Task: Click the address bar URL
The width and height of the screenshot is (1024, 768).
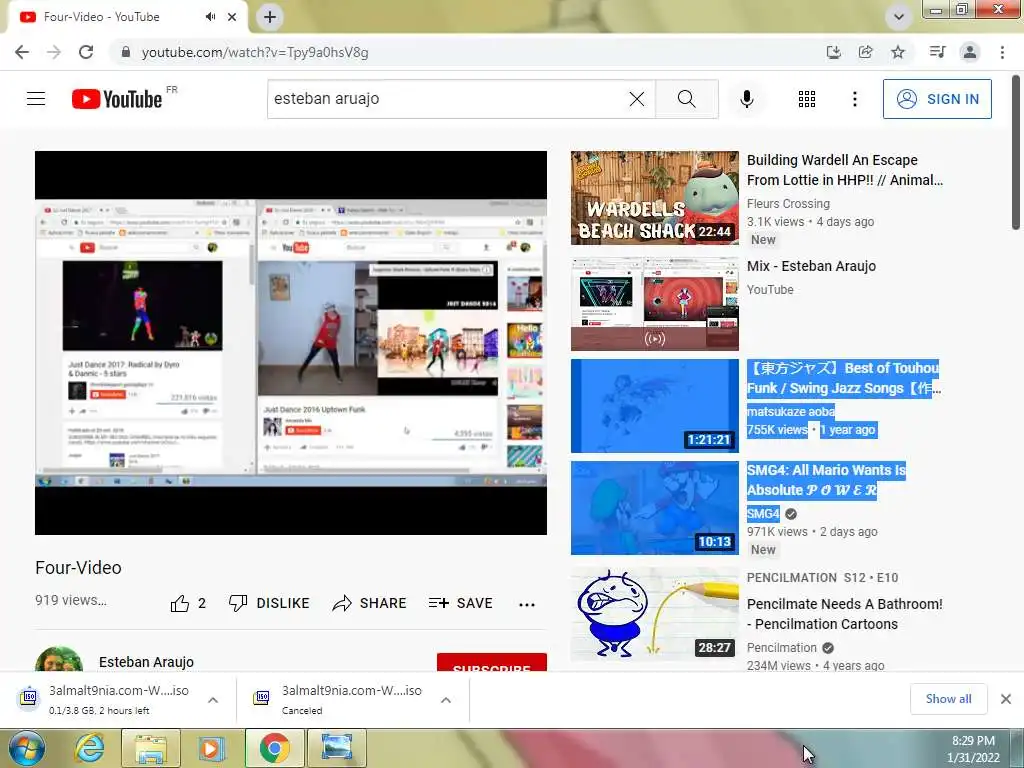Action: pyautogui.click(x=255, y=52)
